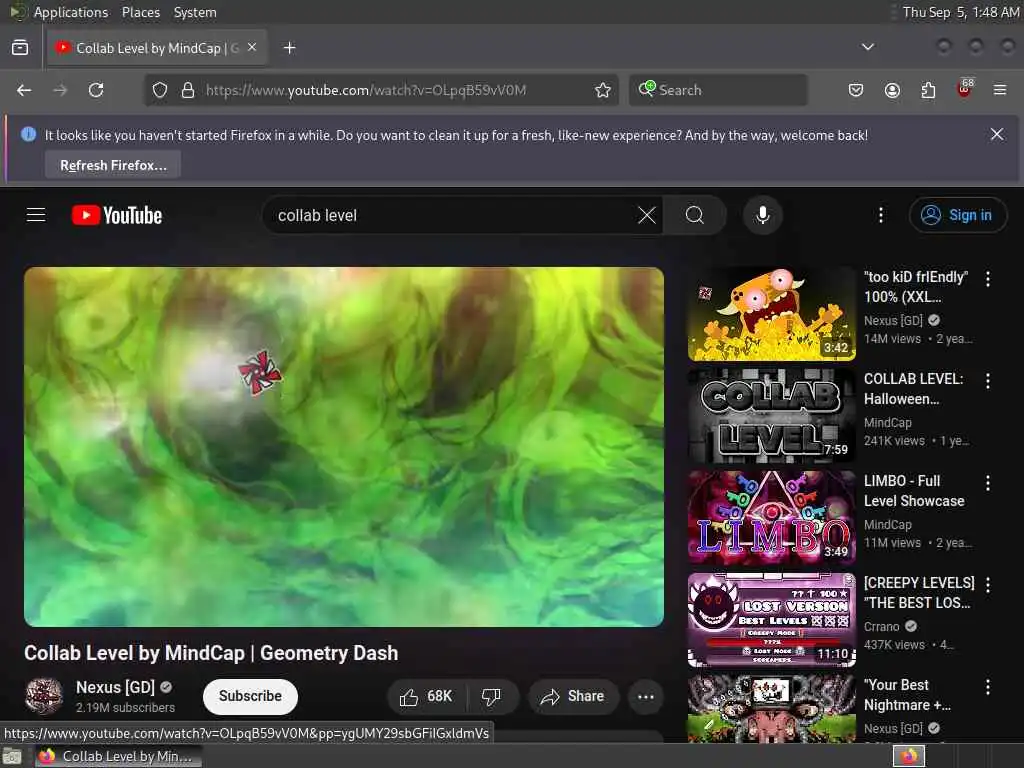
Task: Dislike the video with thumbs-down
Action: coord(491,697)
